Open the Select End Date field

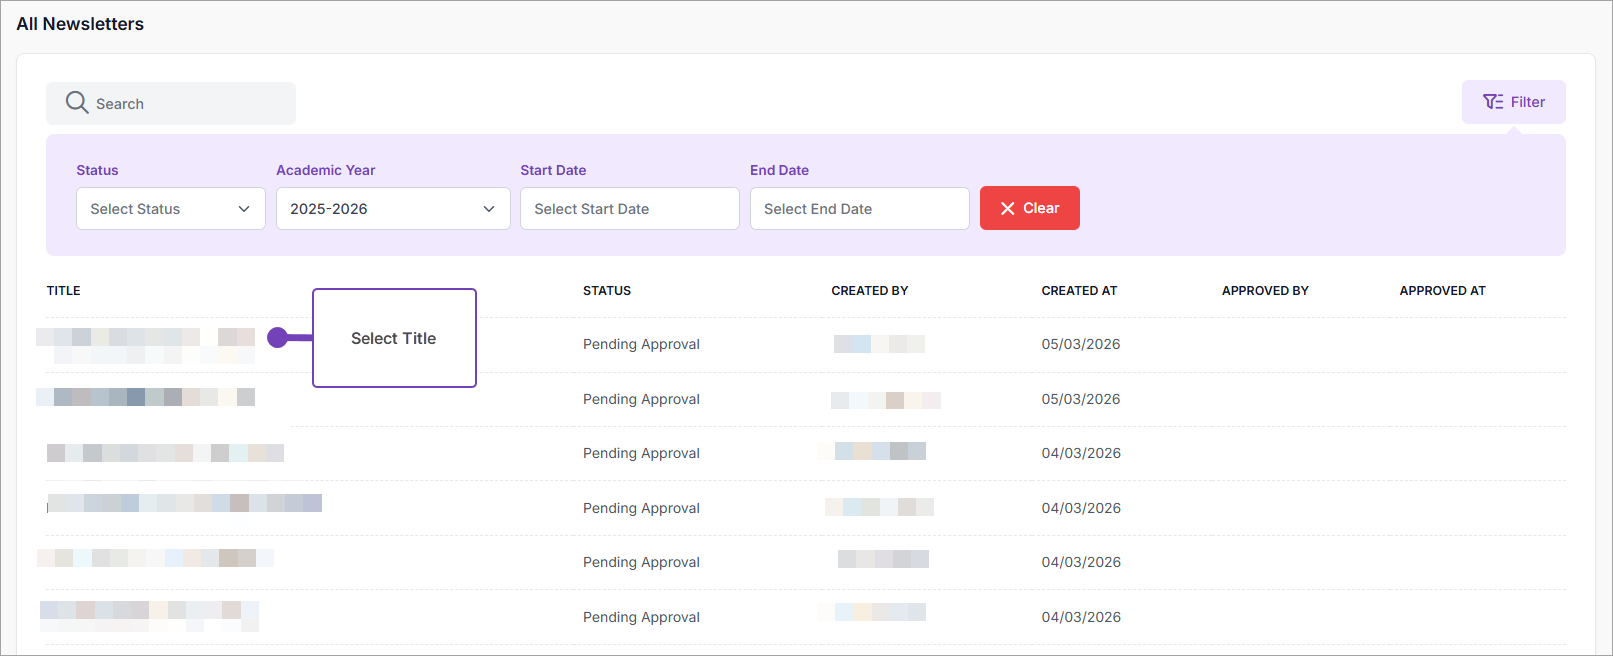(x=859, y=209)
